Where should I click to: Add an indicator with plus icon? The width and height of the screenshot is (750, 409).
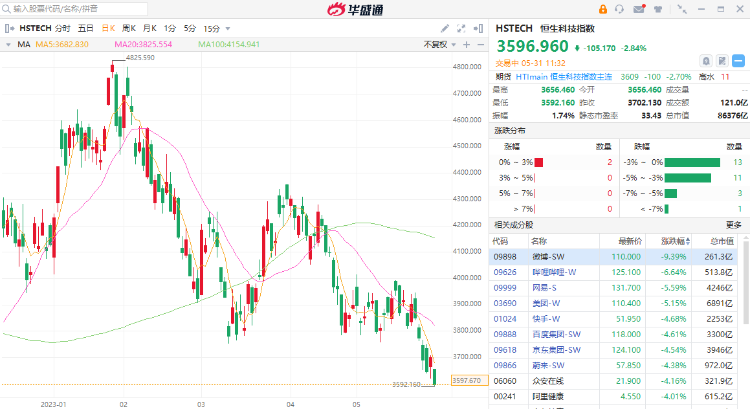click(466, 44)
